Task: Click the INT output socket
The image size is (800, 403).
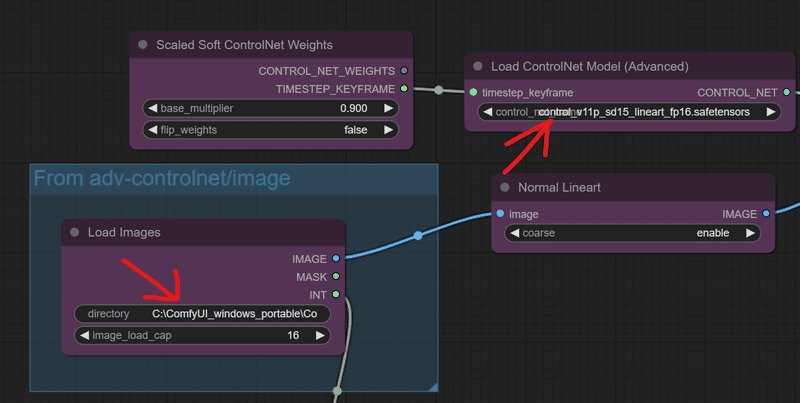Action: [x=336, y=294]
